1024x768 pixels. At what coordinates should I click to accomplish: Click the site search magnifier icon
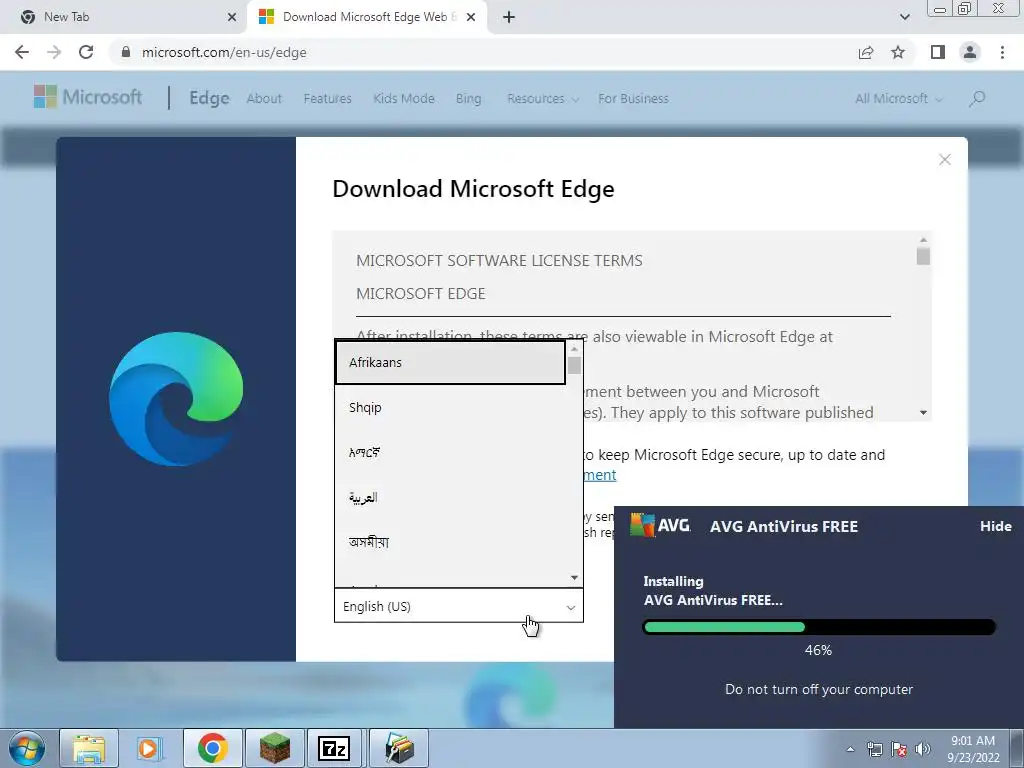pyautogui.click(x=977, y=99)
